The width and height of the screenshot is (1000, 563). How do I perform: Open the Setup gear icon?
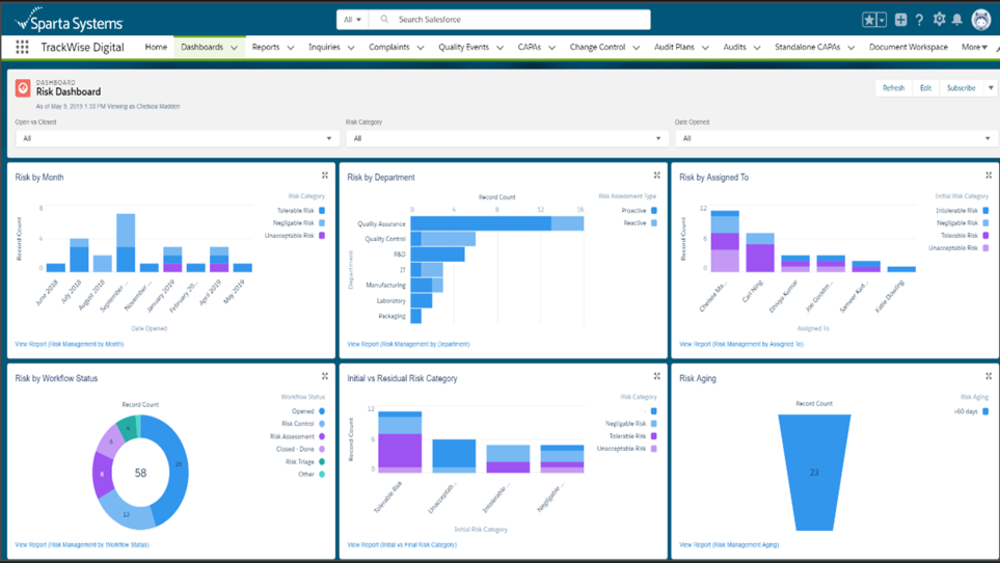pos(939,20)
